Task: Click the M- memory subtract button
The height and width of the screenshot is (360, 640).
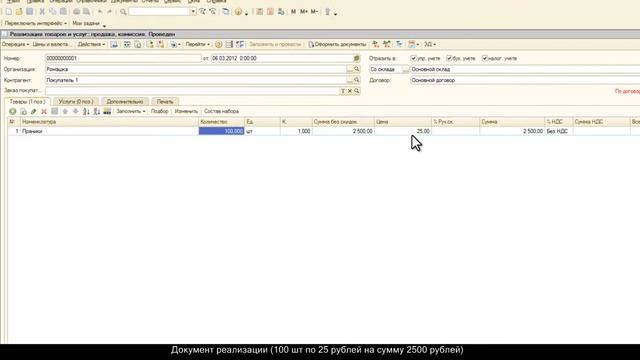Action: point(314,12)
